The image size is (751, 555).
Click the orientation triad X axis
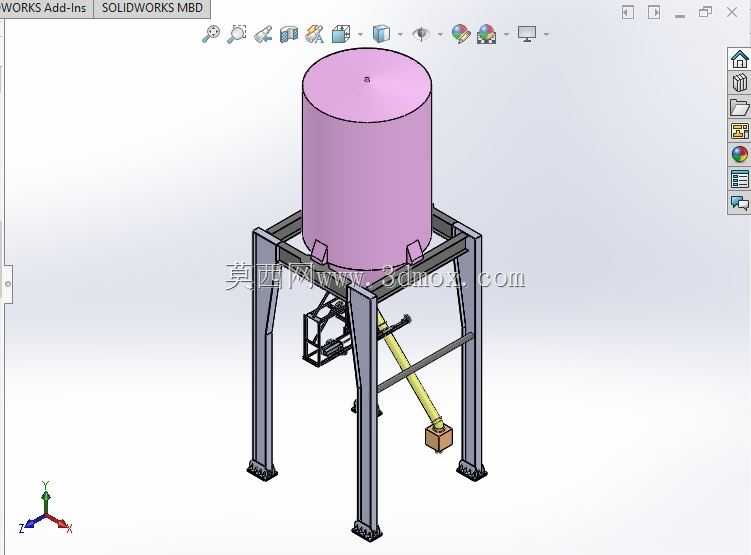pos(61,524)
